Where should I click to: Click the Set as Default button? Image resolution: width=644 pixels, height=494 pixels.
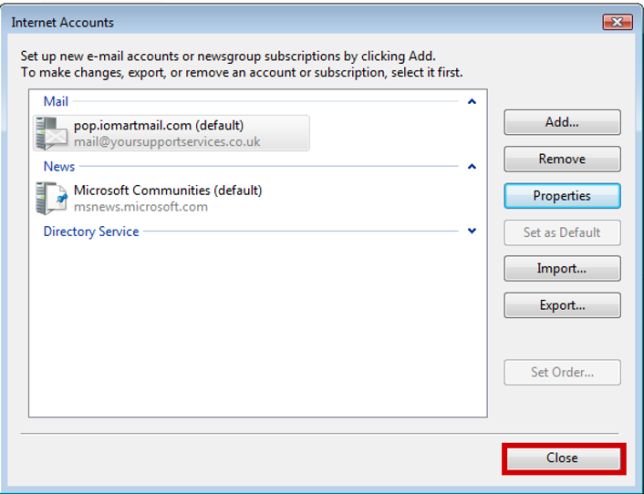tap(562, 232)
